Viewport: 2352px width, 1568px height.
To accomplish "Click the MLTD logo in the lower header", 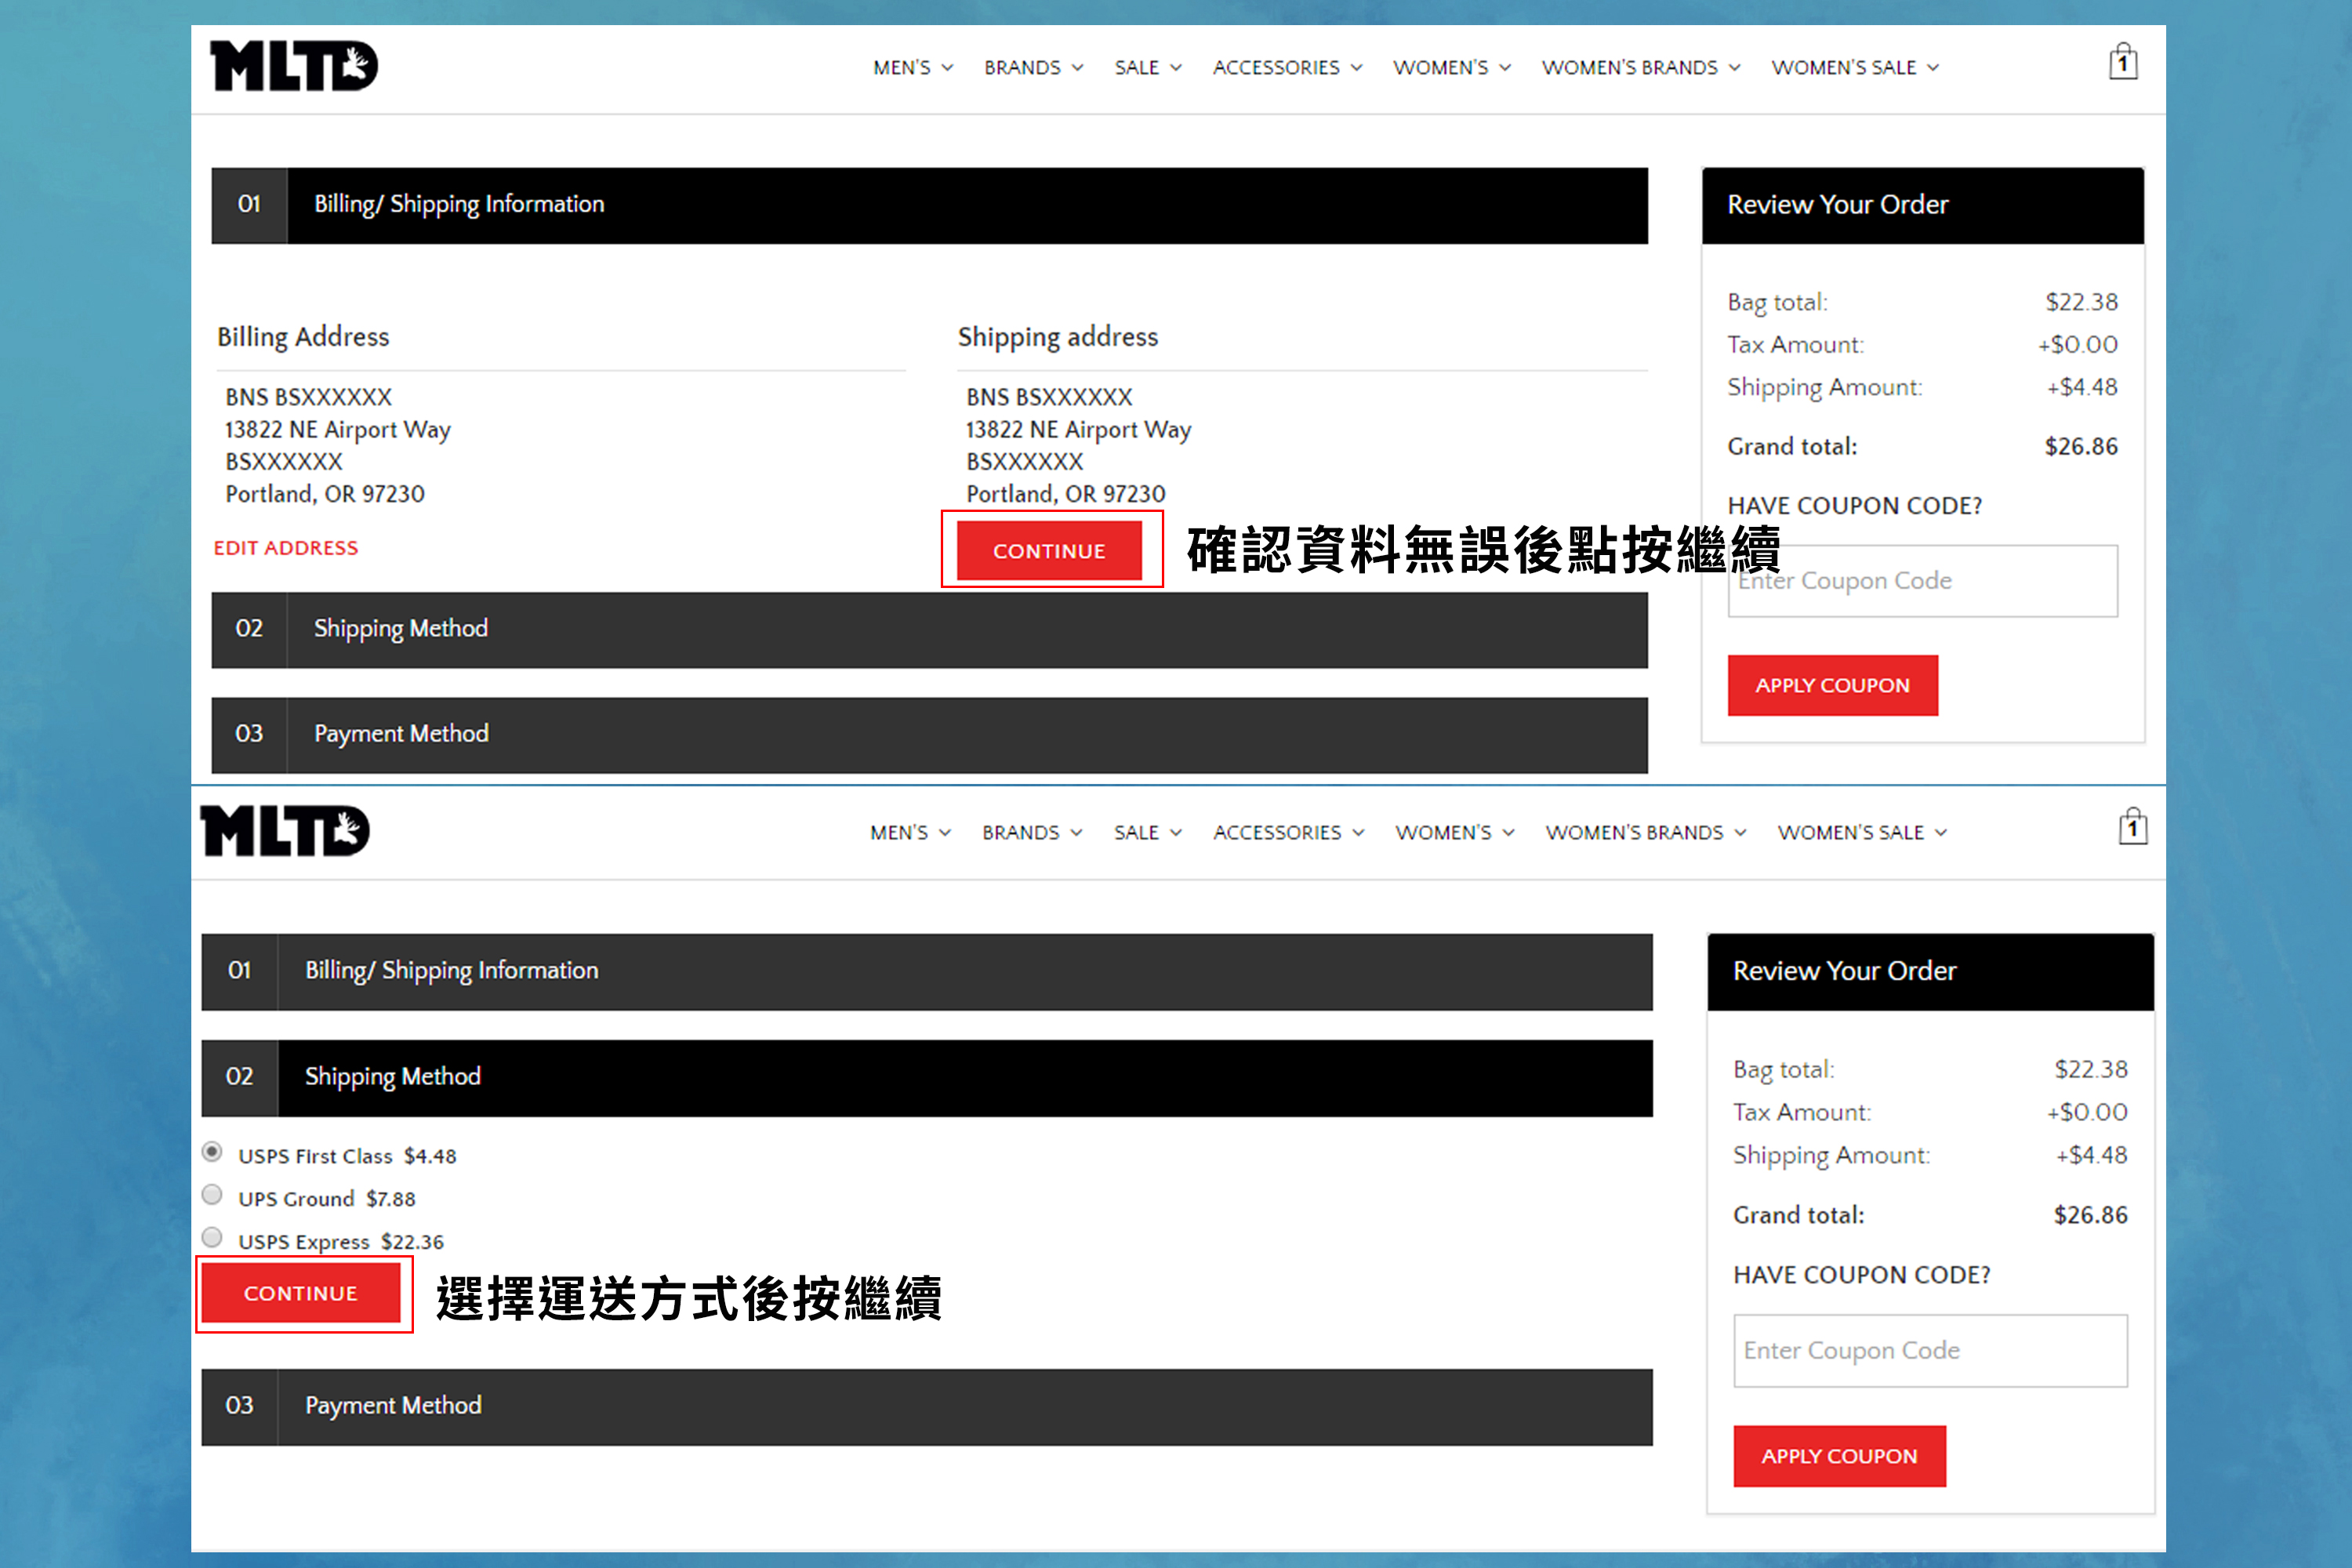I will click(x=285, y=831).
